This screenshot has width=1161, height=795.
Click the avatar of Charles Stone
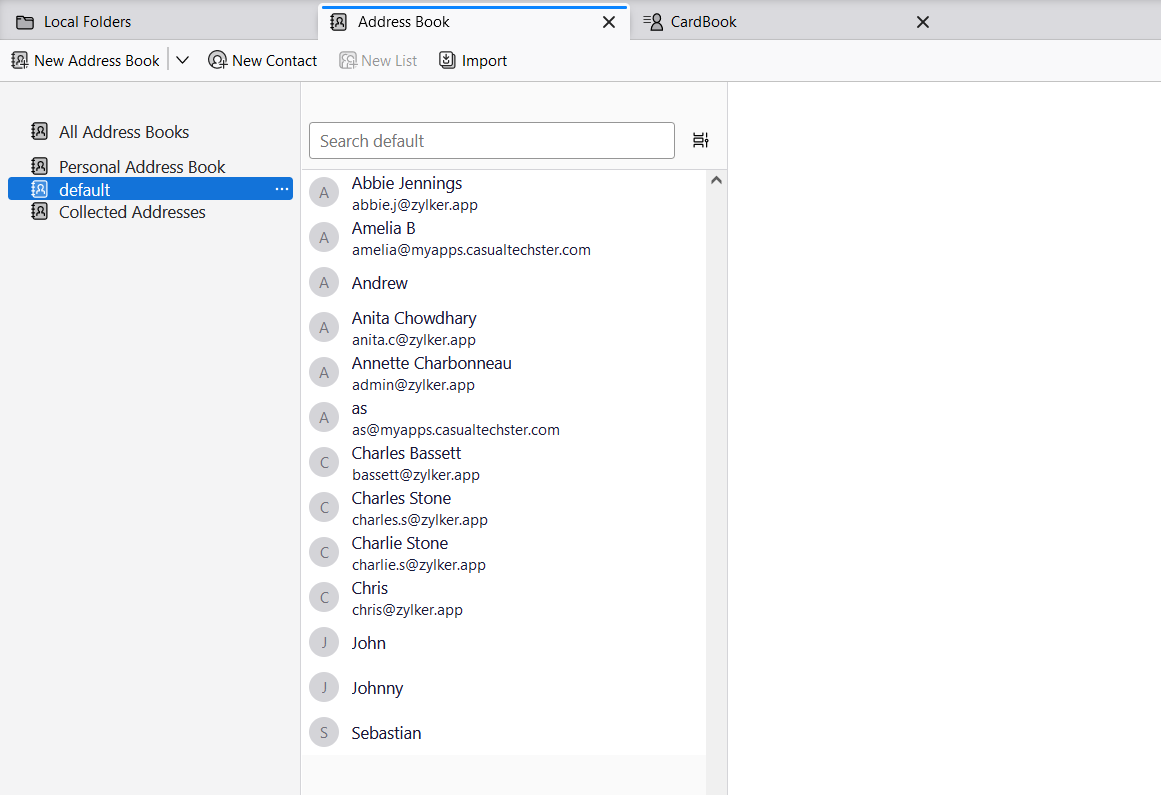[324, 508]
